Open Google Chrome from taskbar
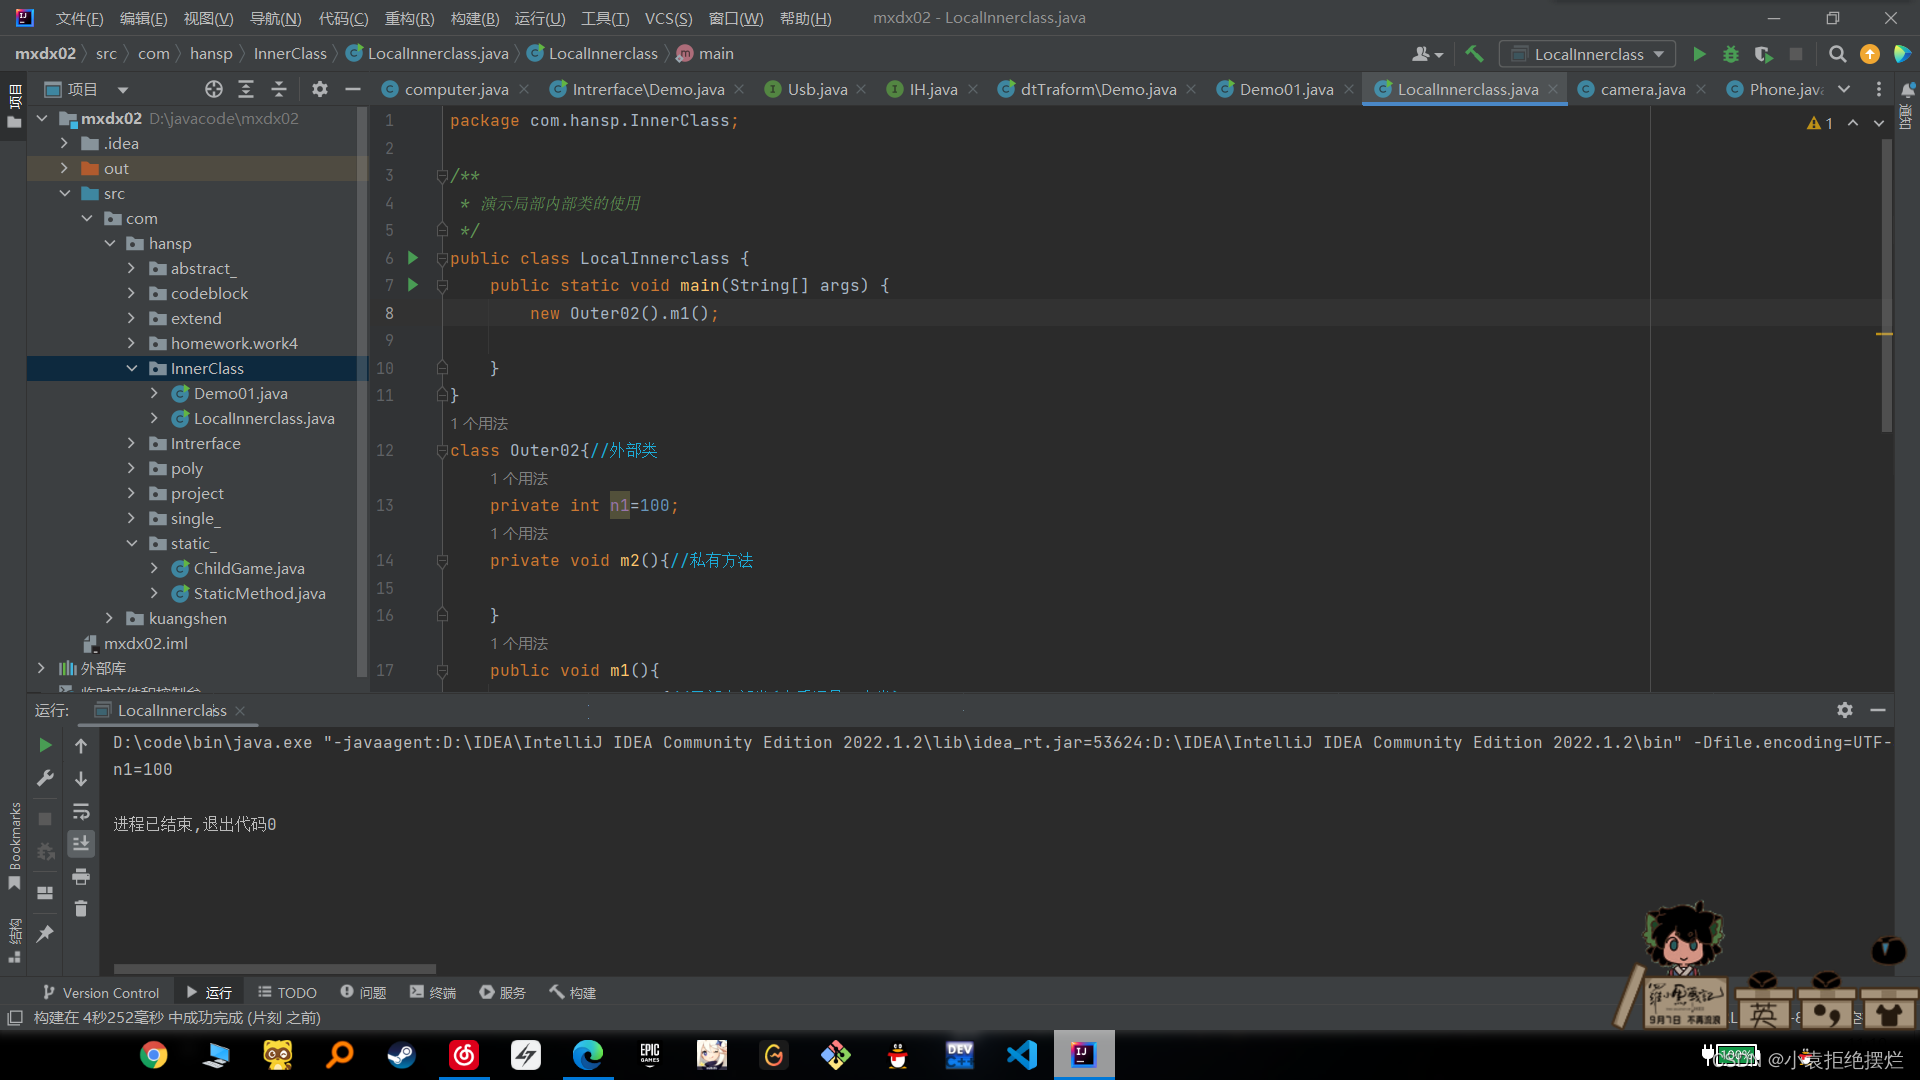 [153, 1055]
